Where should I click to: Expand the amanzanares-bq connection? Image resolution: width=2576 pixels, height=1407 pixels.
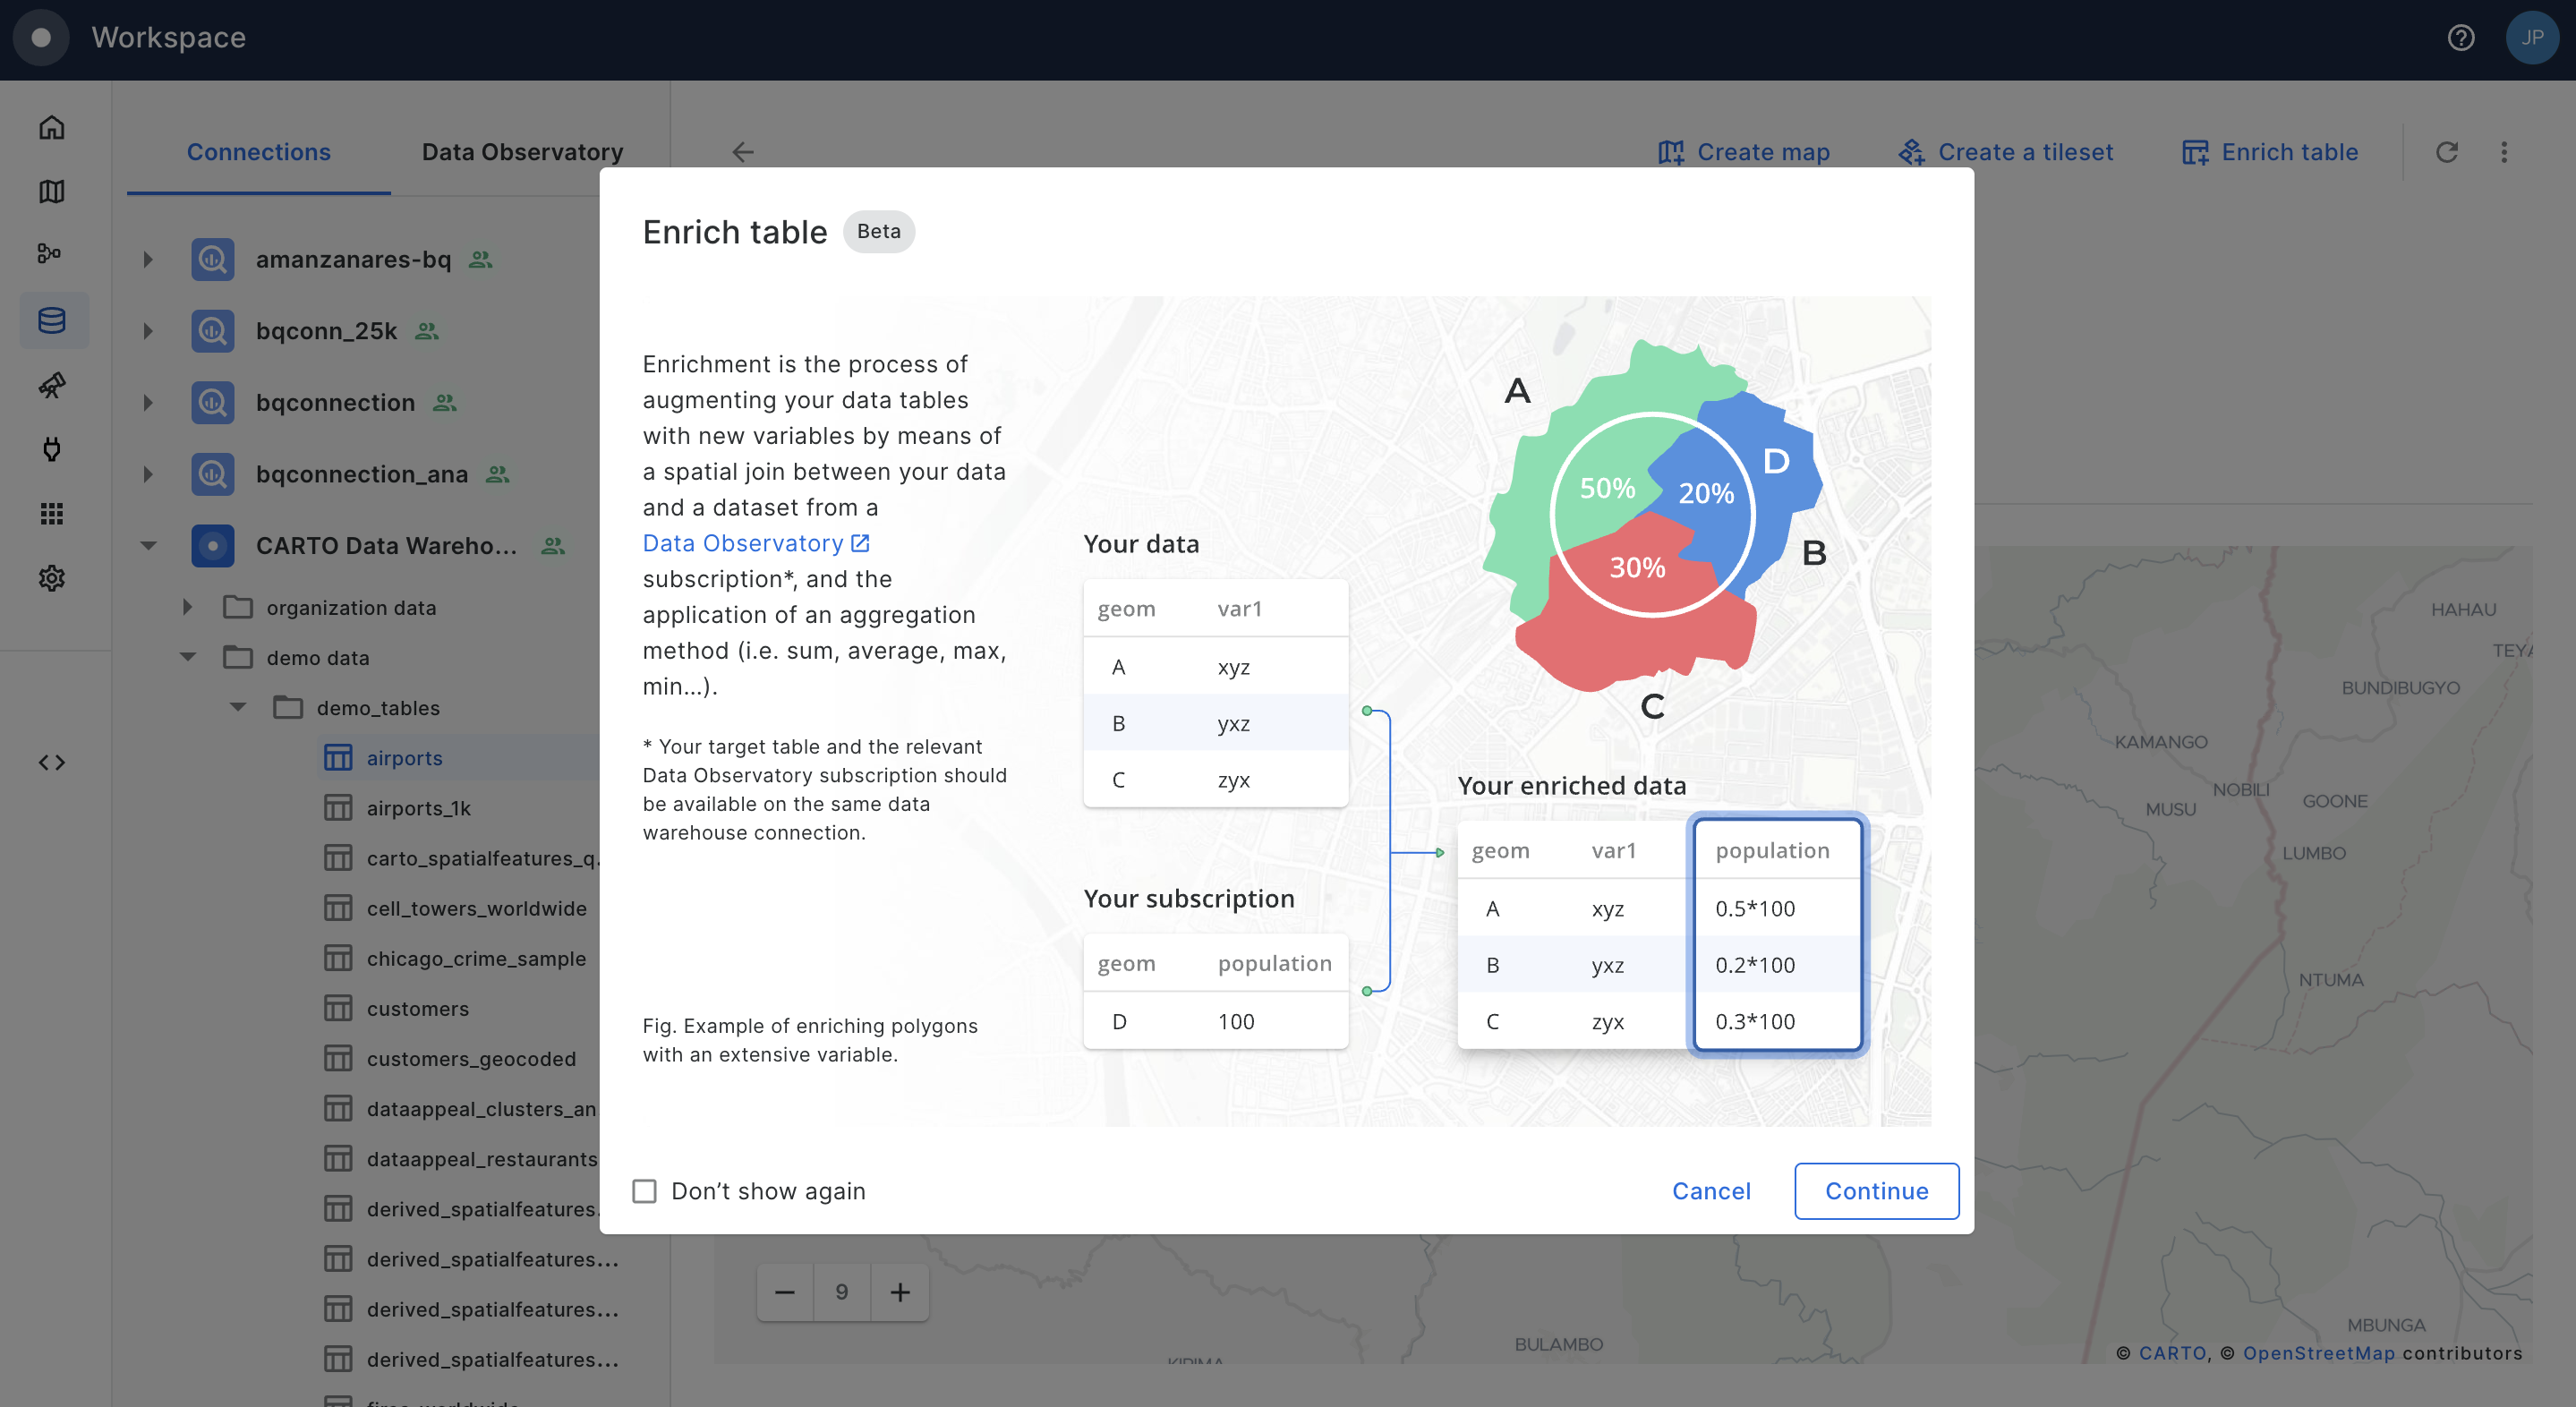click(148, 260)
